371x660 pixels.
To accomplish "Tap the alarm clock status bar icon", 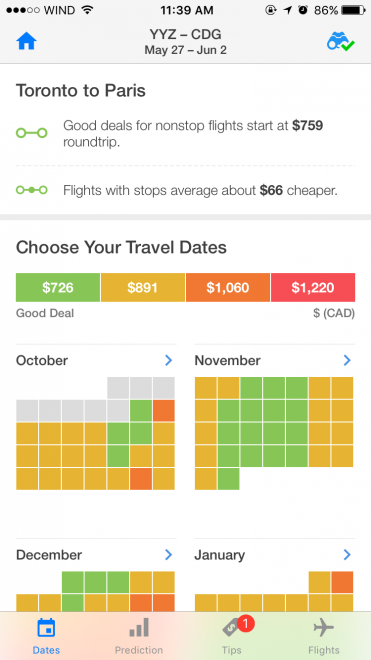I will (x=303, y=10).
